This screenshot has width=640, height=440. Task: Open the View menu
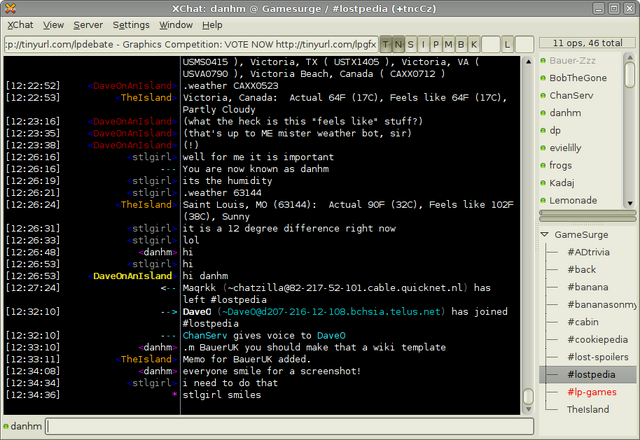pyautogui.click(x=53, y=25)
